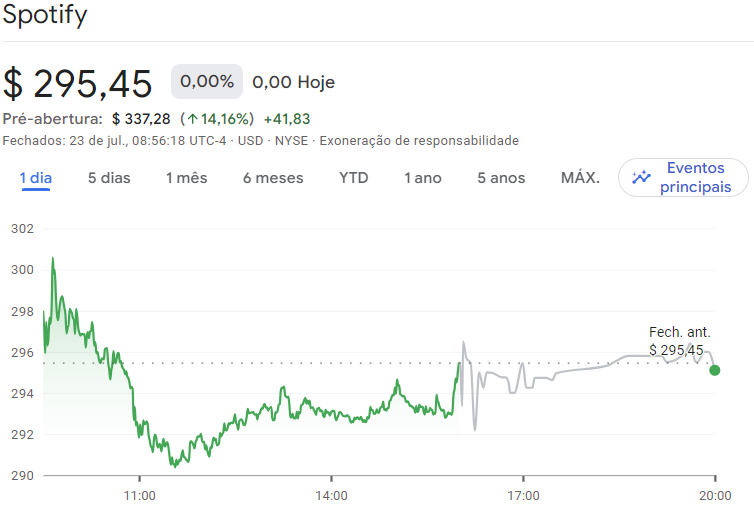This screenshot has height=511, width=754.
Task: Click the sparkle chart icon in Eventos principais
Action: tap(641, 177)
